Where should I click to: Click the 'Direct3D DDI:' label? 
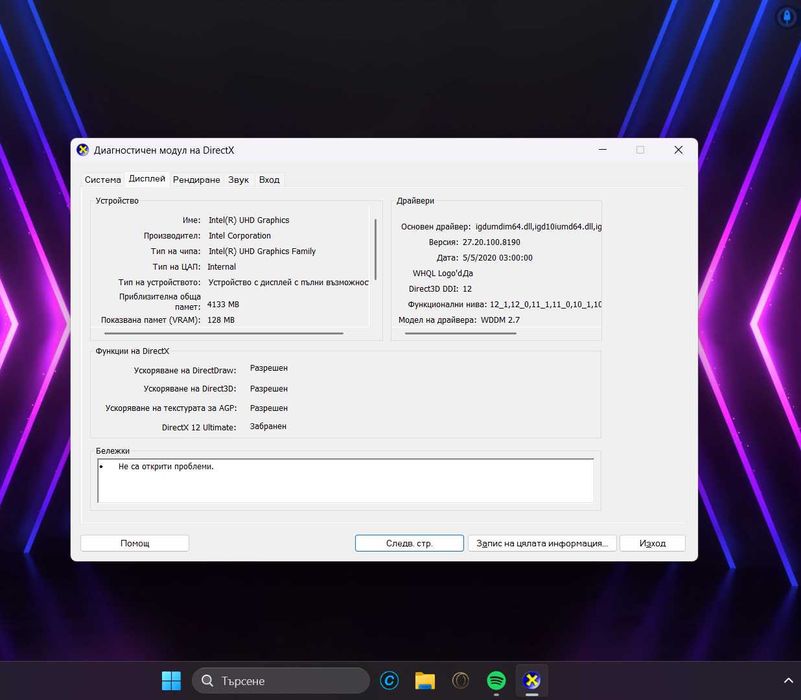433,289
